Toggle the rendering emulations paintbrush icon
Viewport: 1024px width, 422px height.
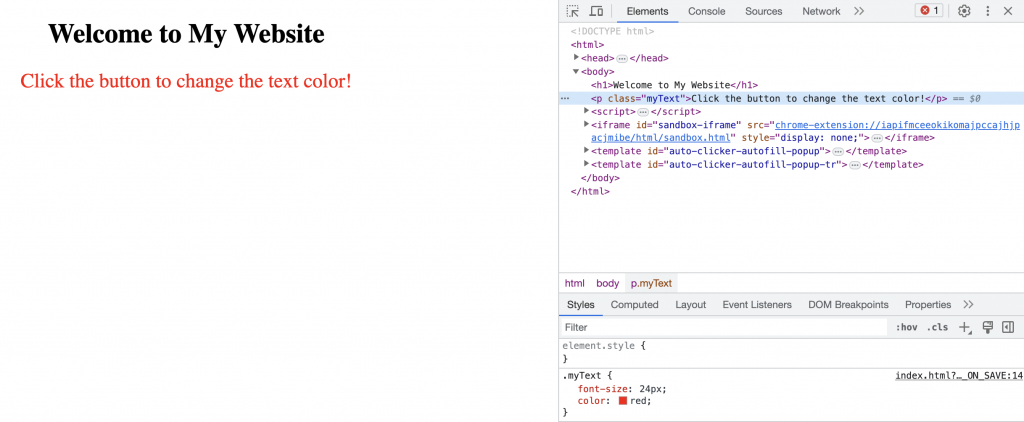(x=987, y=327)
